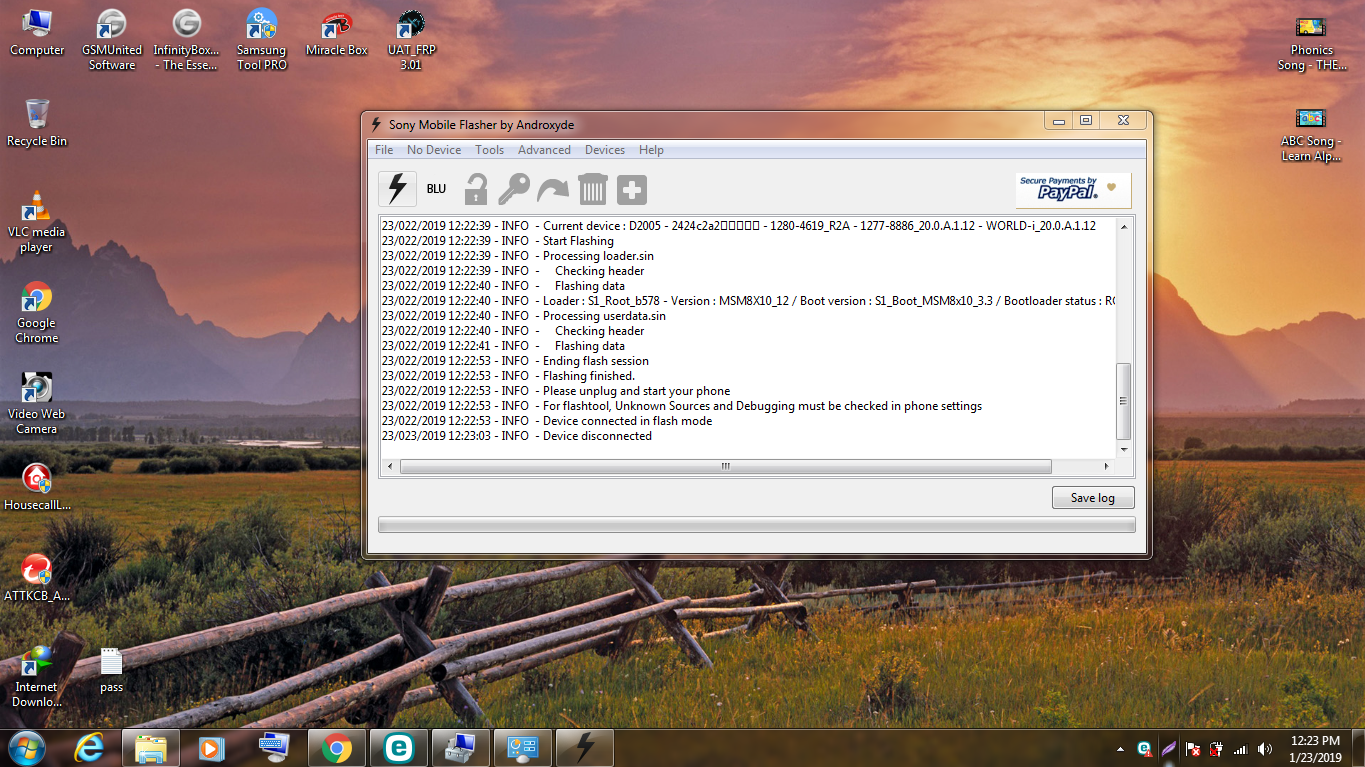Click the curved arrow toolbar icon
Screen dimensions: 1365x767
(553, 189)
